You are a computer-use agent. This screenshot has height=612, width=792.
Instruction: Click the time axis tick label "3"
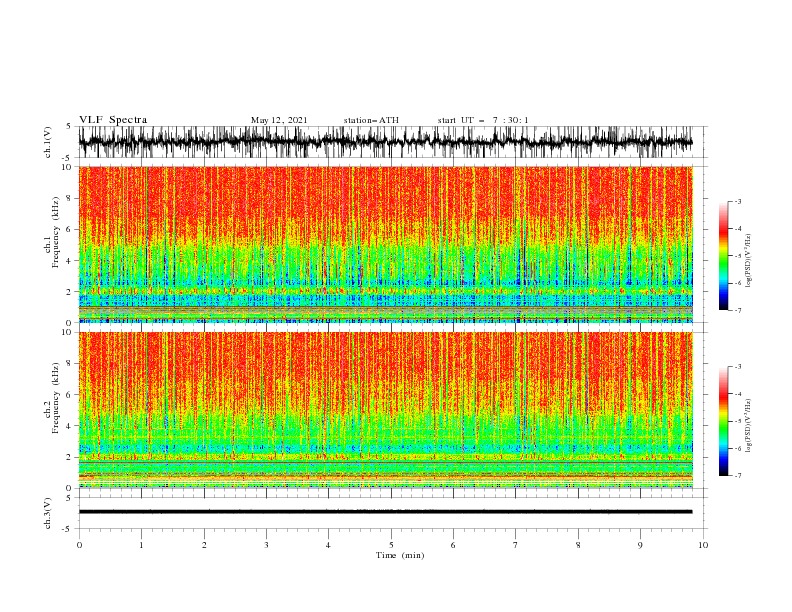(266, 545)
